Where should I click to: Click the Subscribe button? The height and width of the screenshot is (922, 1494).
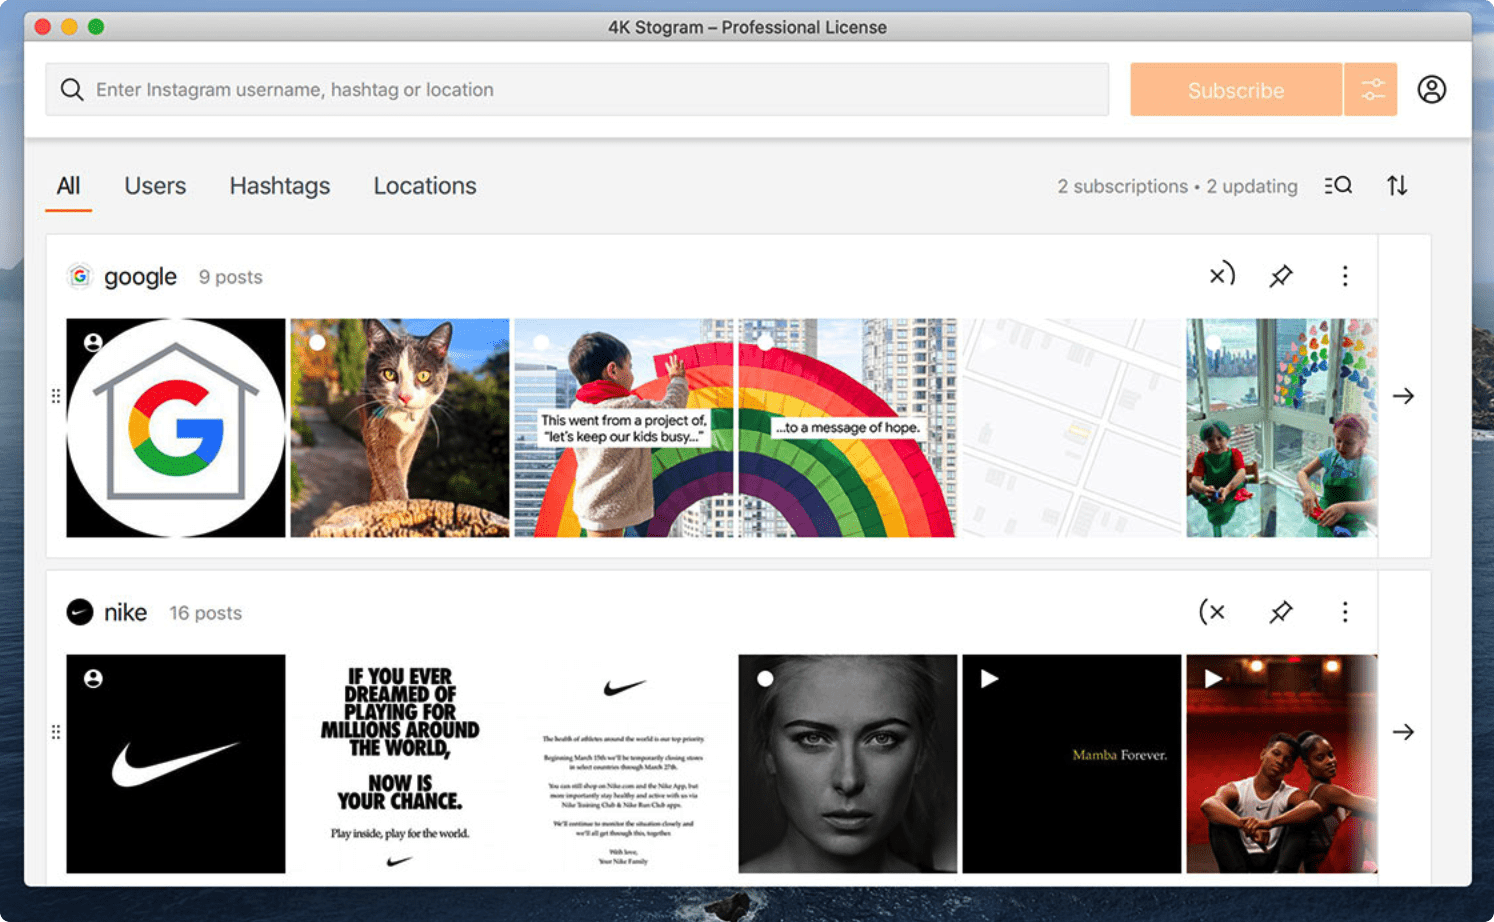1236,90
